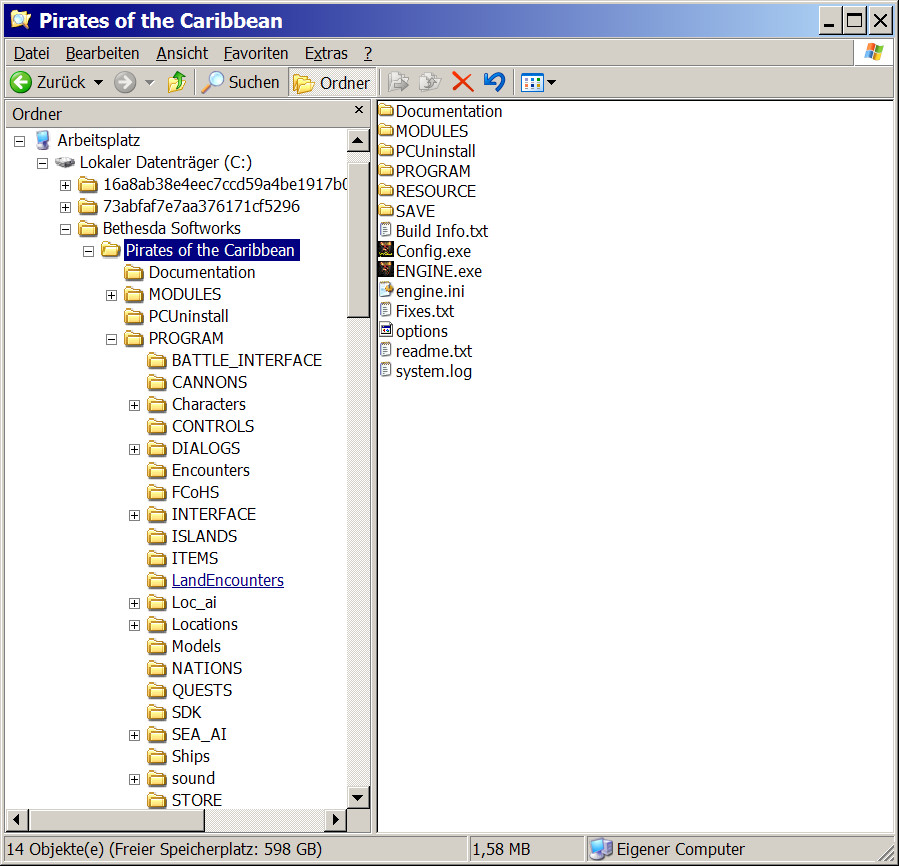Expand the sound folder node
Screen dimensions: 899x866
(134, 779)
